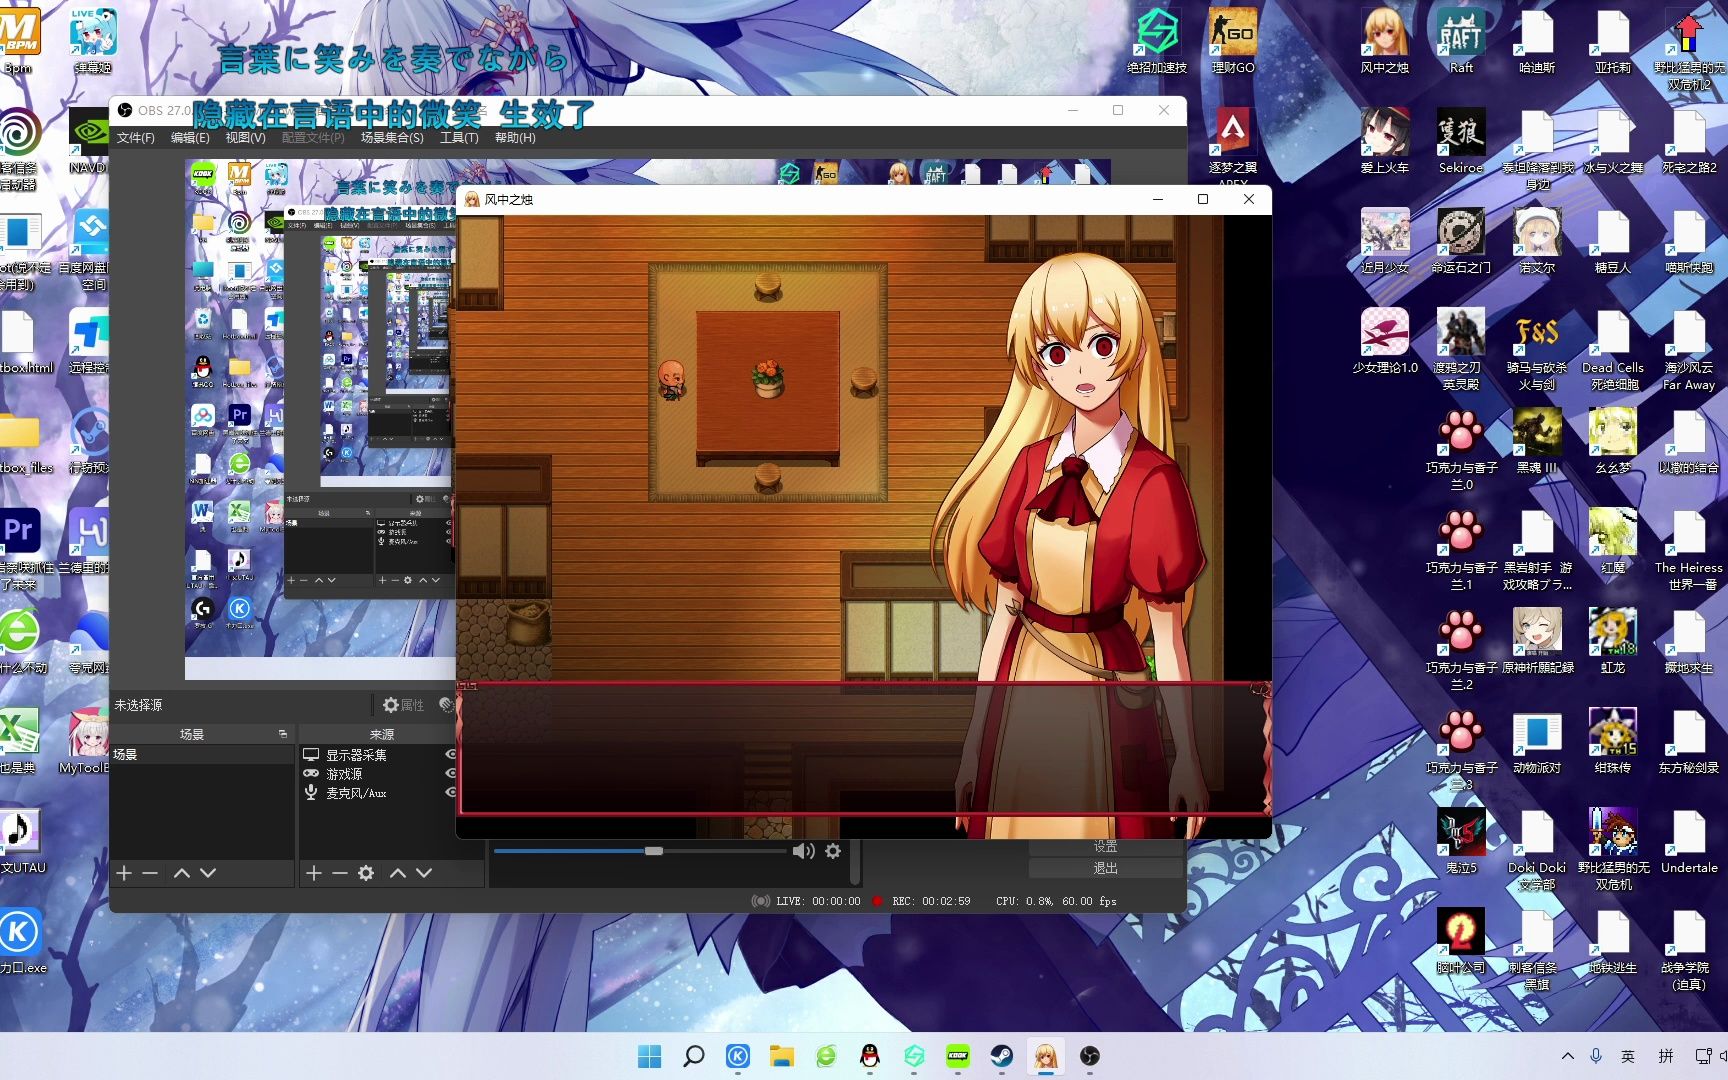Open source properties gear in sources toolbar
Screen dimensions: 1728x1080
pyautogui.click(x=366, y=873)
